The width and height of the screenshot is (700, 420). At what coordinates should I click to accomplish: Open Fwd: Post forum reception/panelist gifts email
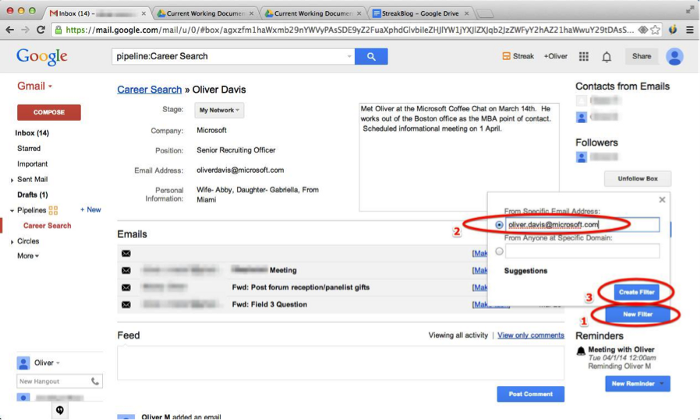300,287
